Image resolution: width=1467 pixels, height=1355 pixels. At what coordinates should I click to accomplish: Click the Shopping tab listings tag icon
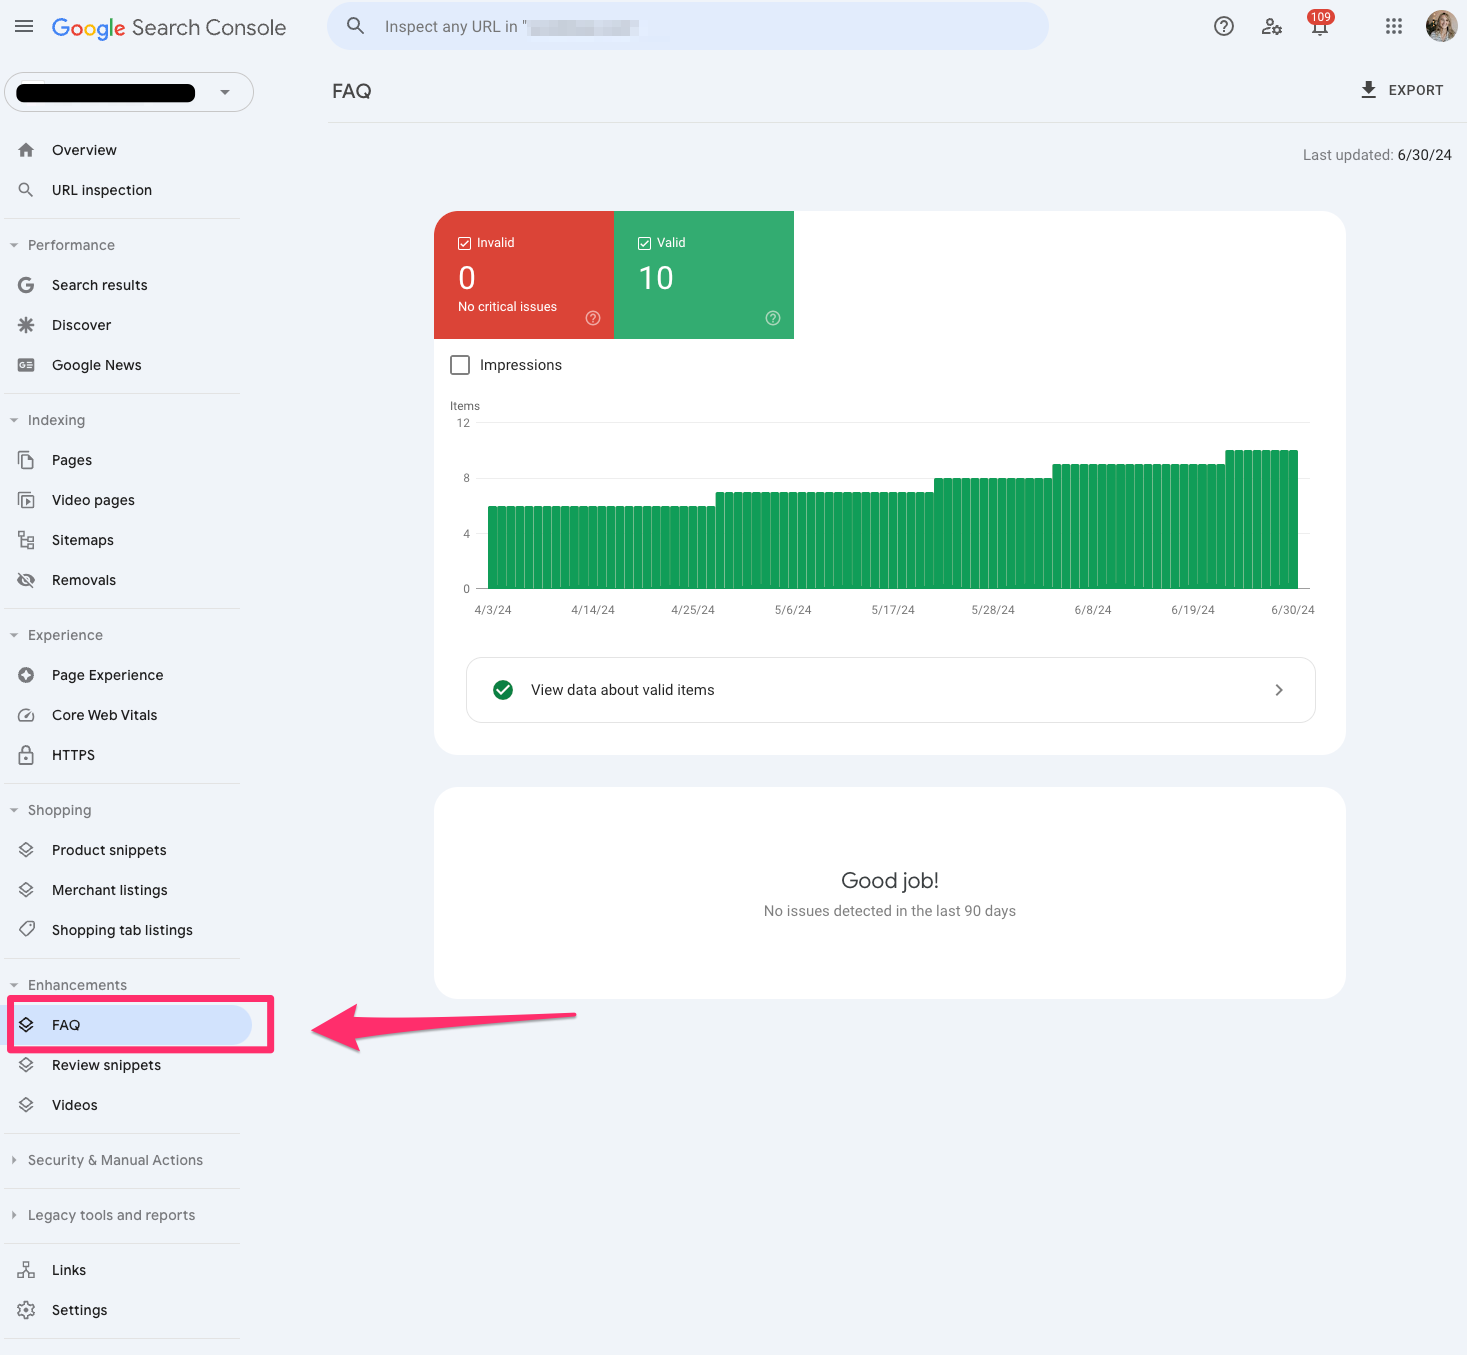(26, 929)
